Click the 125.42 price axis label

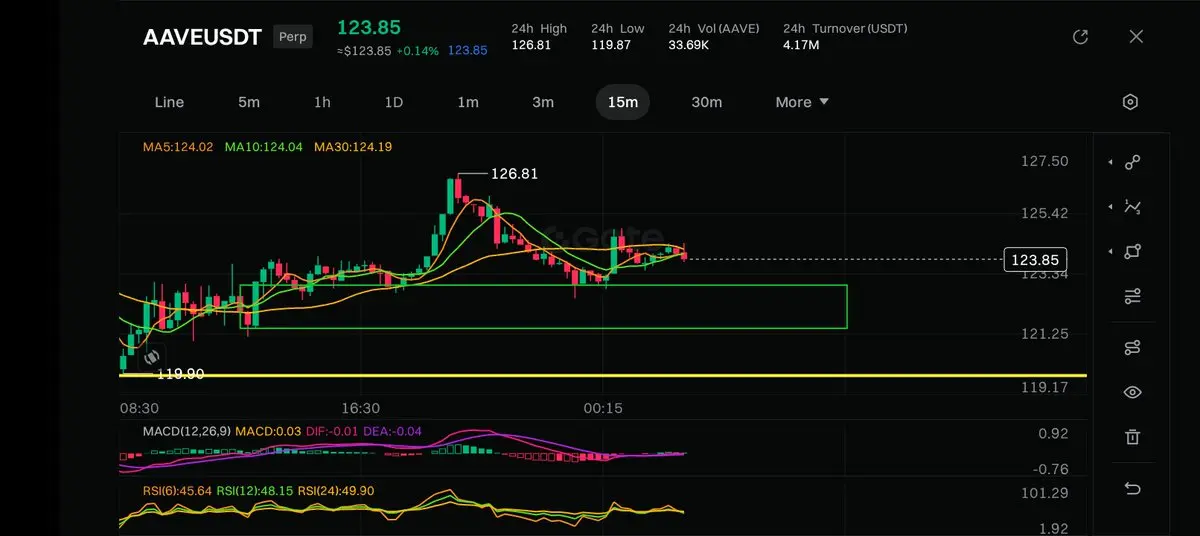point(1044,214)
